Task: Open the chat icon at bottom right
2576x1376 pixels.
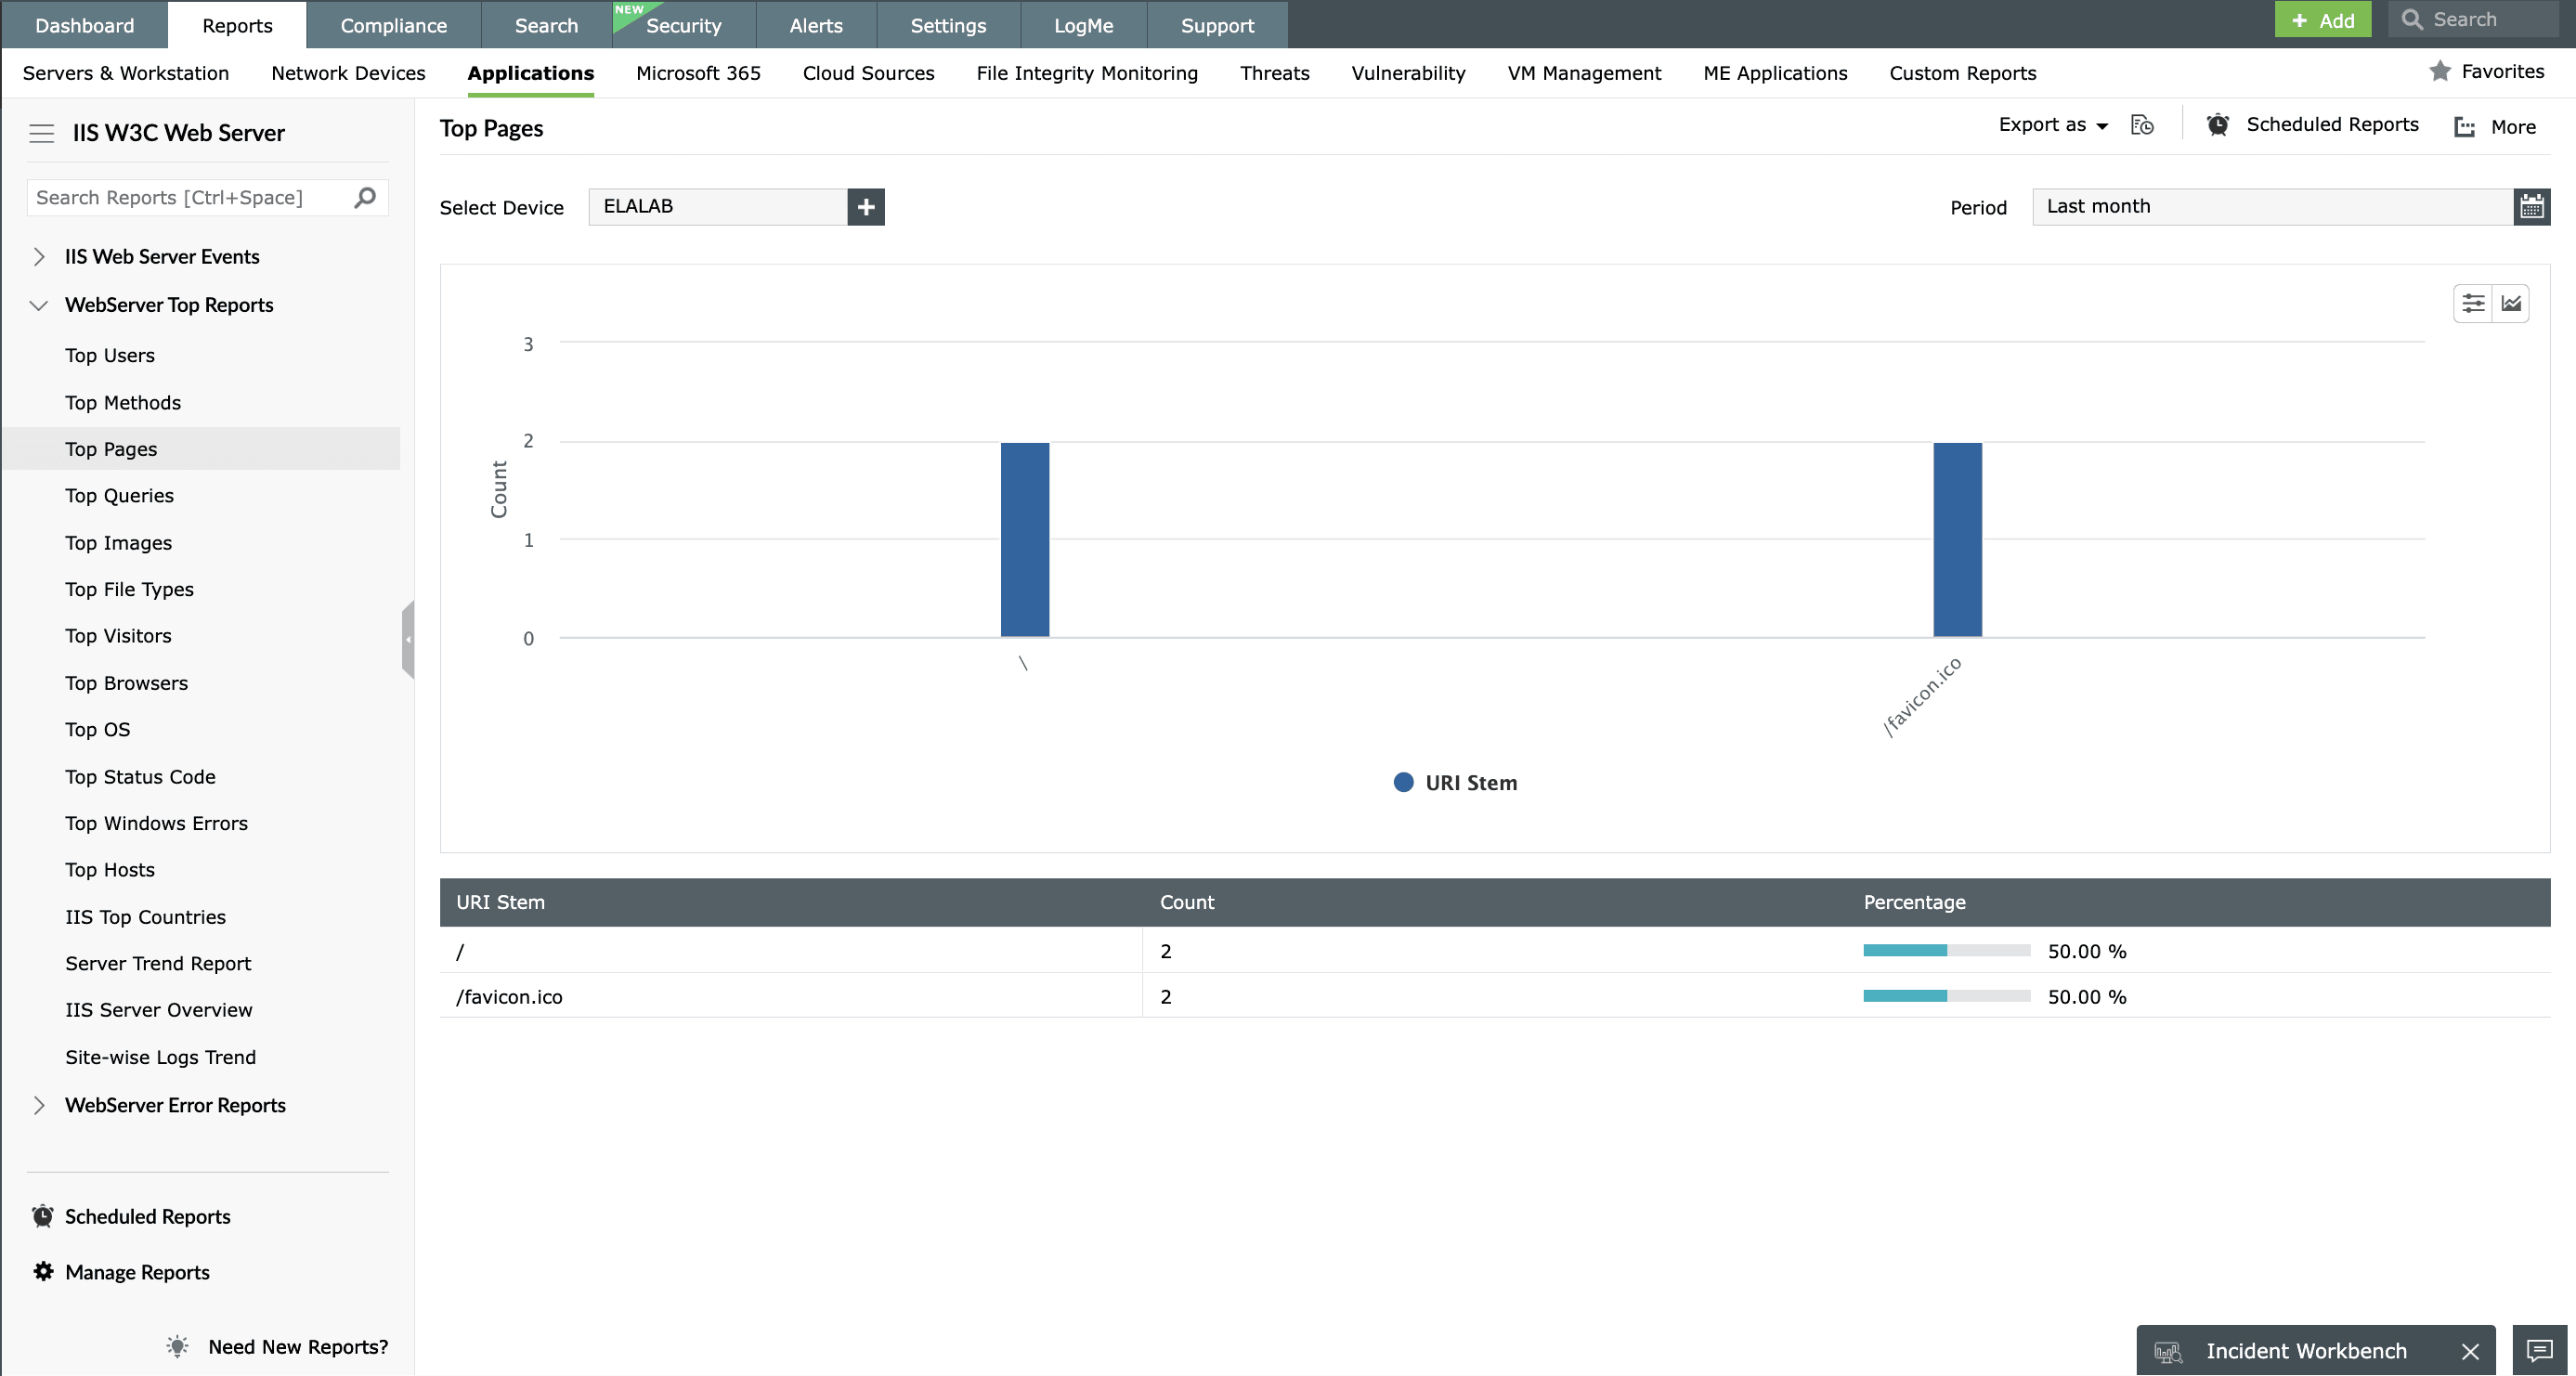Action: tap(2538, 1351)
